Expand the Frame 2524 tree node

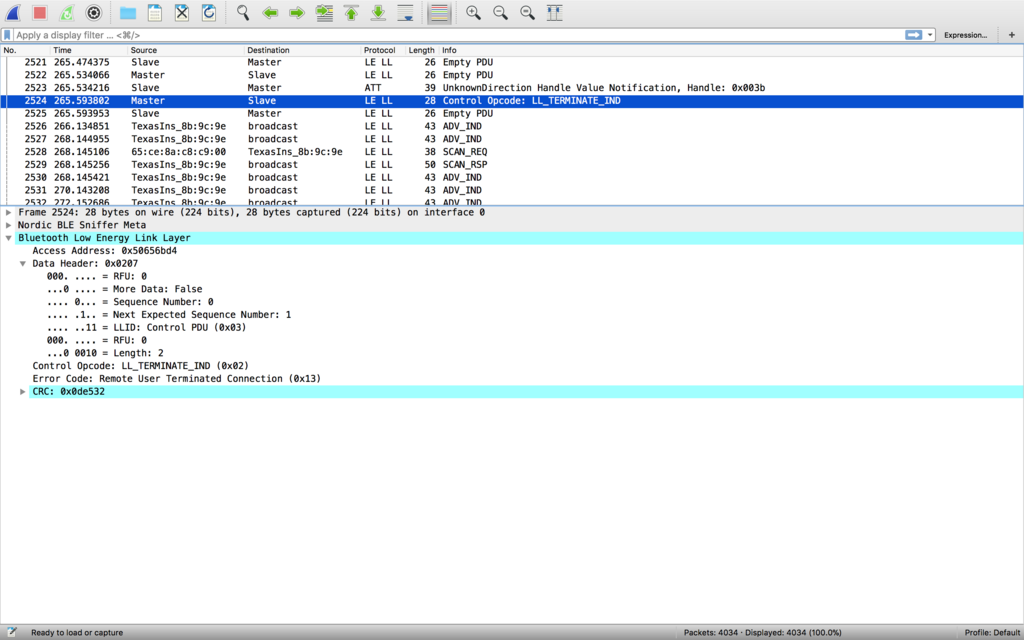pyautogui.click(x=8, y=212)
